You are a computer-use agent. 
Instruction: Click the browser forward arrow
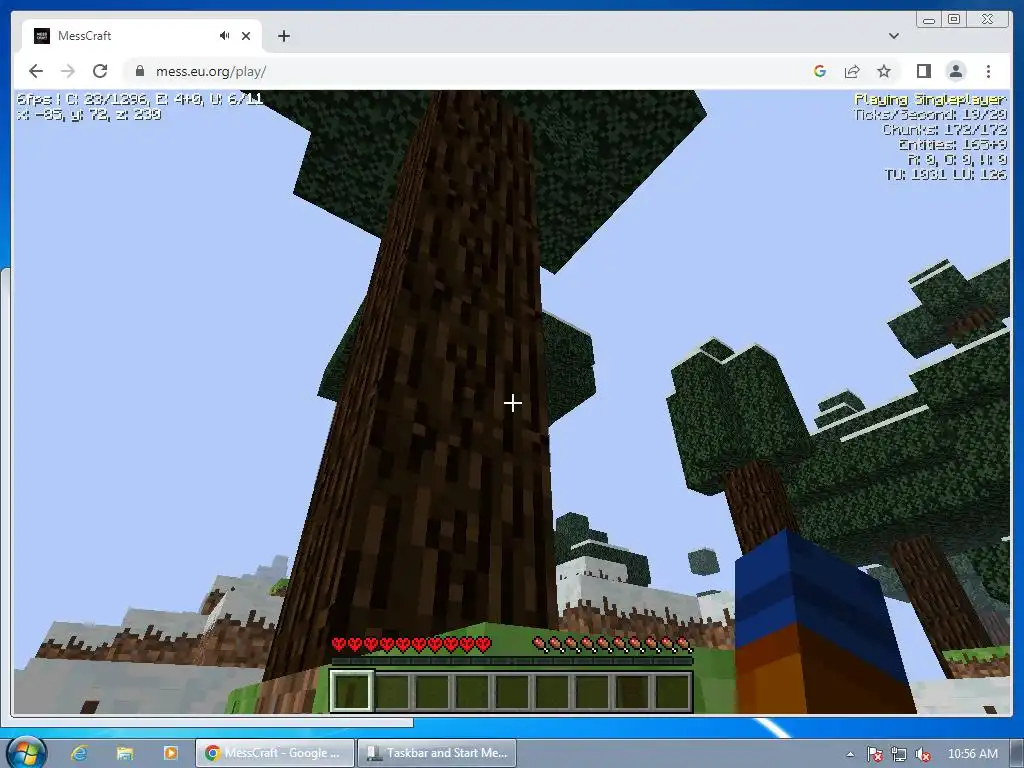(68, 71)
